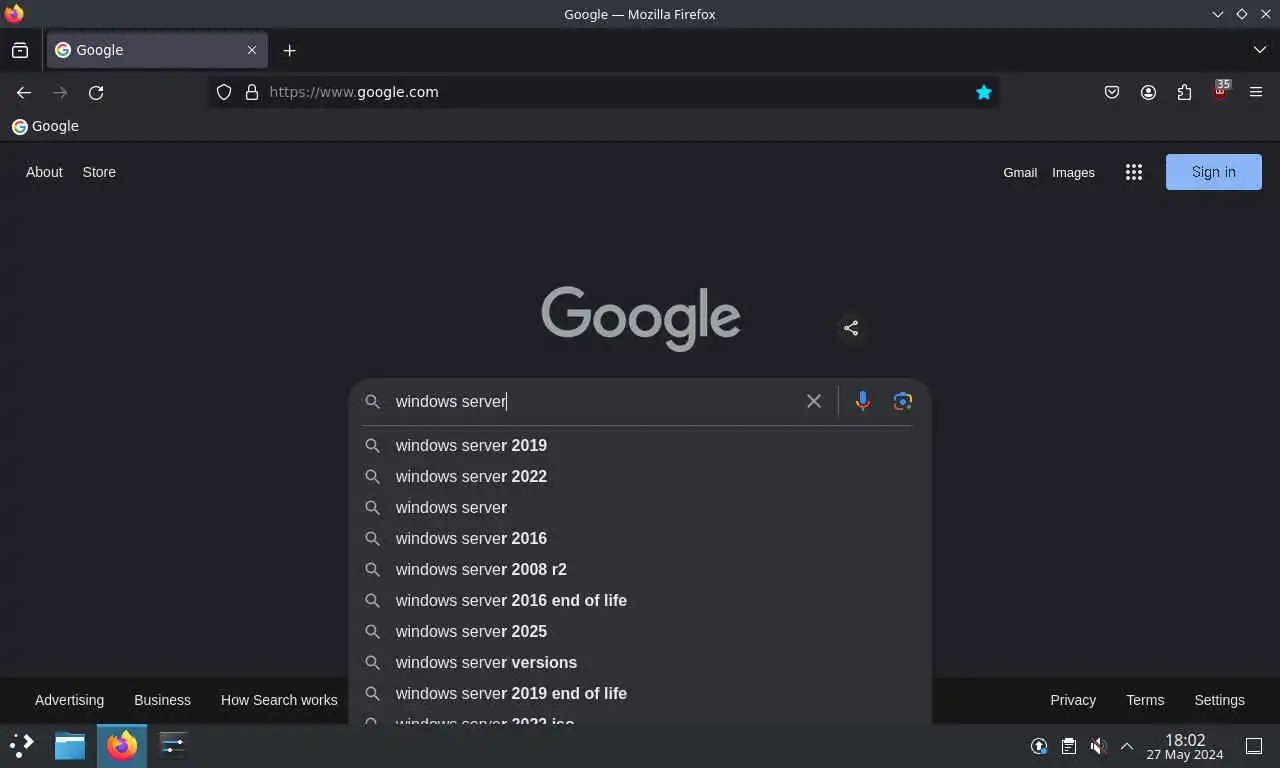Viewport: 1280px width, 768px height.
Task: Open the Advertising footer link
Action: [69, 700]
